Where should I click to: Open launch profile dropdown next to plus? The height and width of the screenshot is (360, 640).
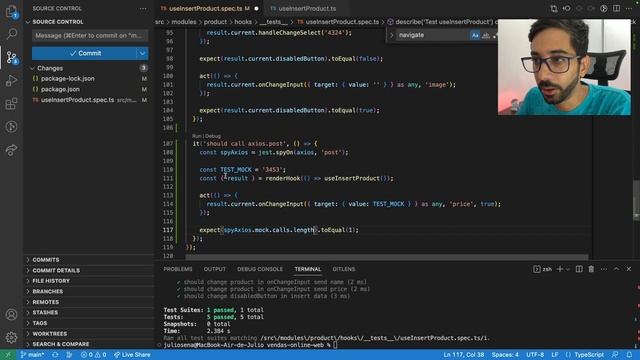coord(568,269)
